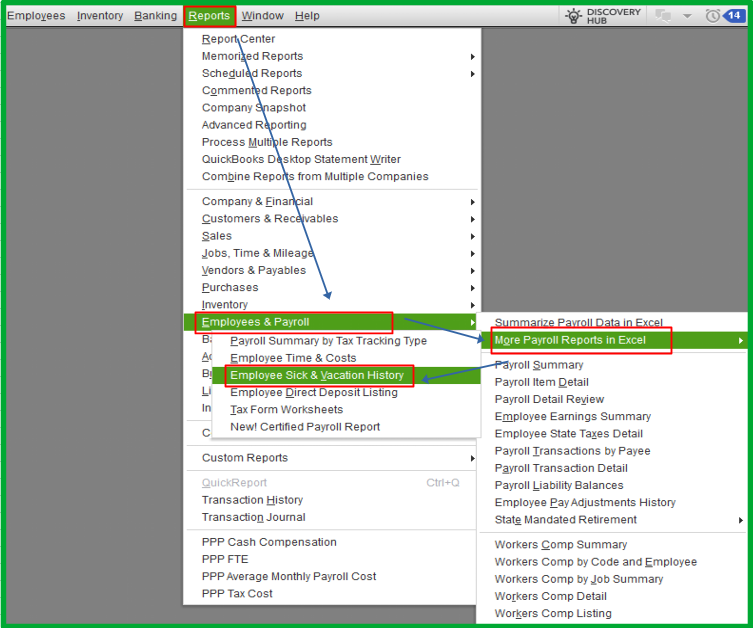The width and height of the screenshot is (753, 628).
Task: Expand Inventory reports submenu in Reports menu
Action: pyautogui.click(x=332, y=305)
